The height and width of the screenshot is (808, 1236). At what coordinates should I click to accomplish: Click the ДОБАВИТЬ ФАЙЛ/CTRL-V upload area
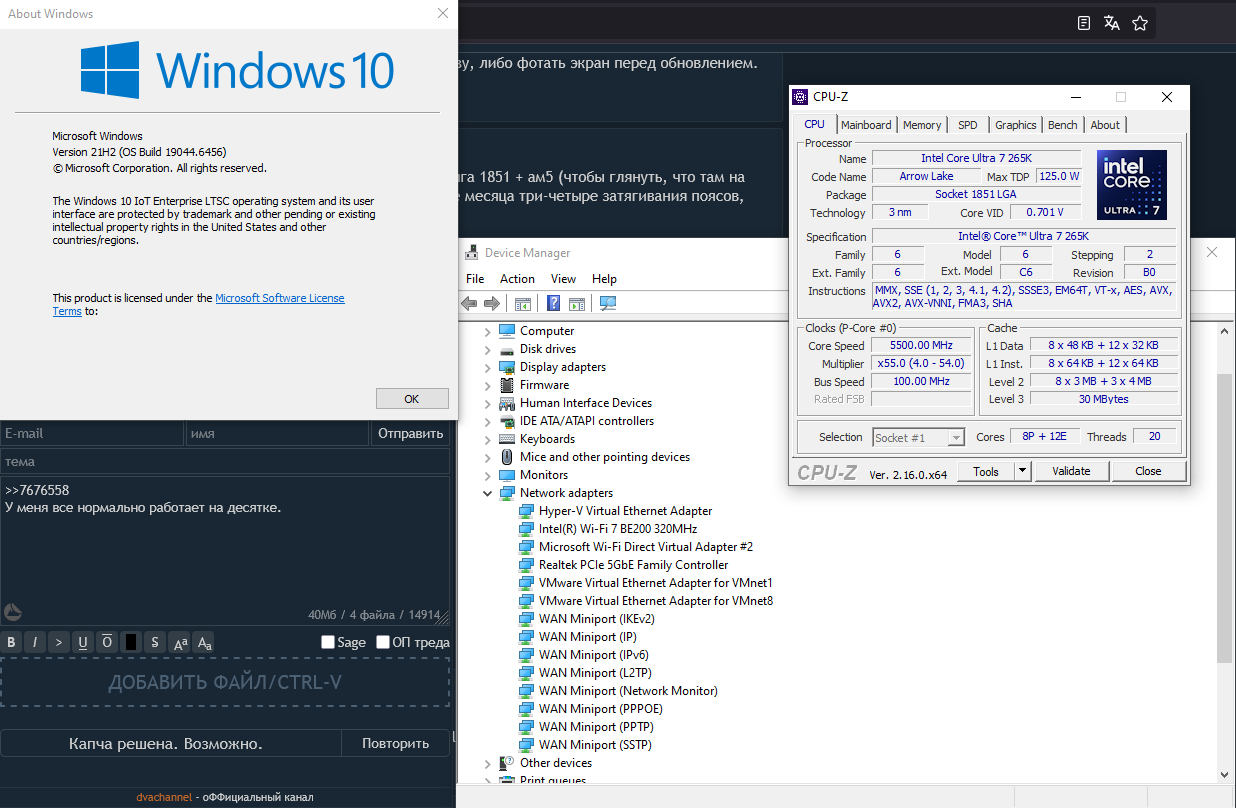[x=225, y=682]
